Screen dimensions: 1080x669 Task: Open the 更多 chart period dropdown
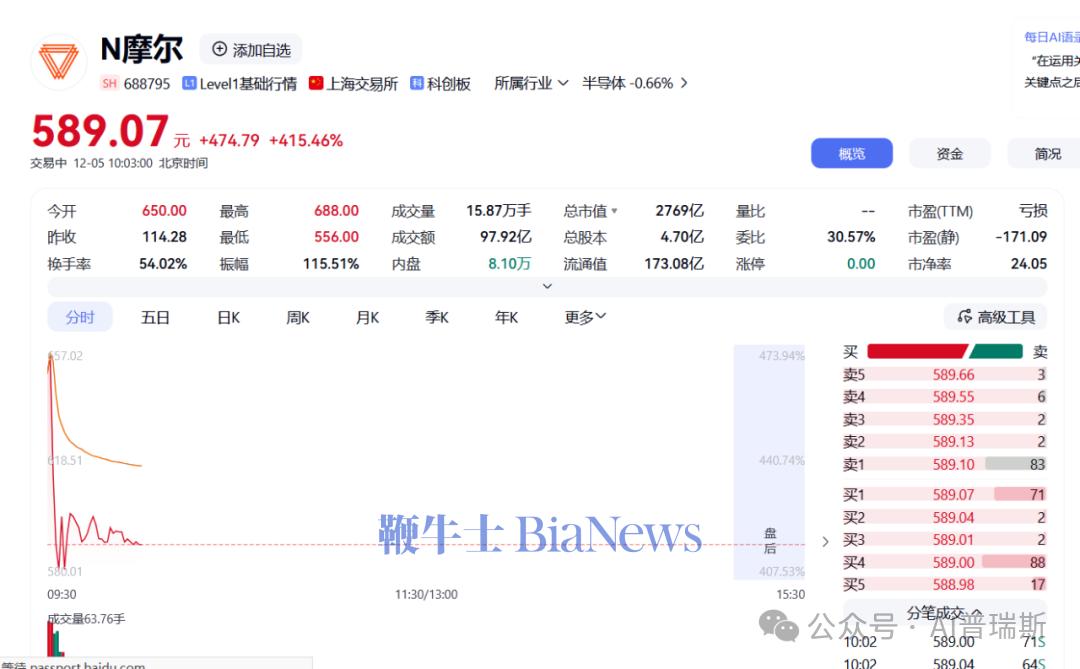(585, 317)
